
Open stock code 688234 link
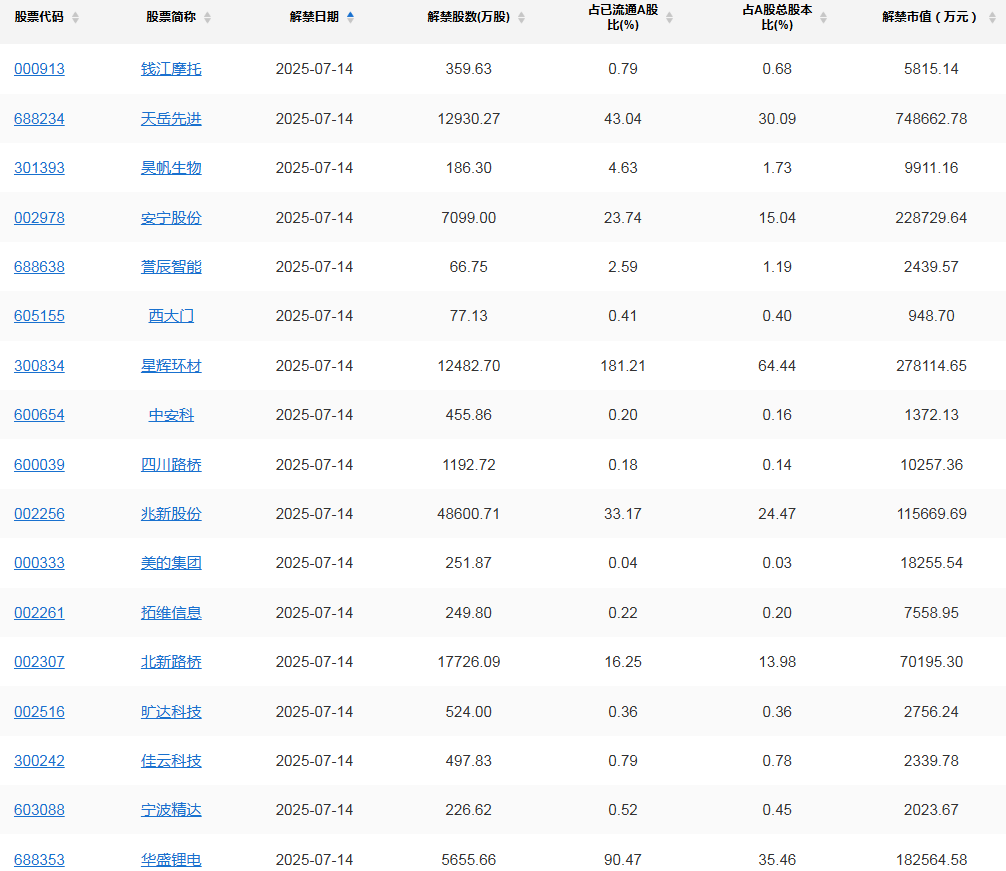pos(39,119)
